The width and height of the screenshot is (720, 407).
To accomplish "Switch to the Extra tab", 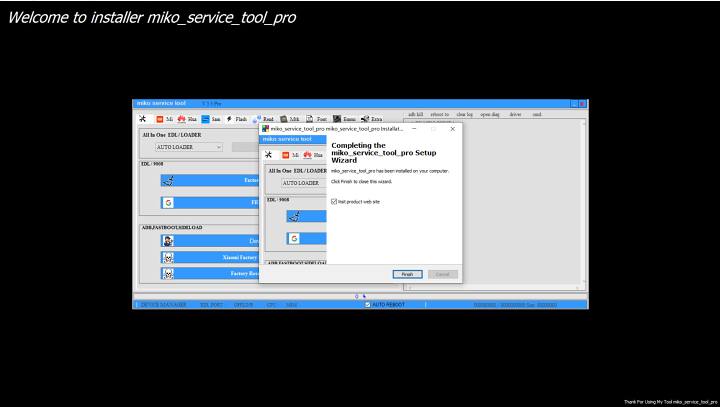I will 371,119.
